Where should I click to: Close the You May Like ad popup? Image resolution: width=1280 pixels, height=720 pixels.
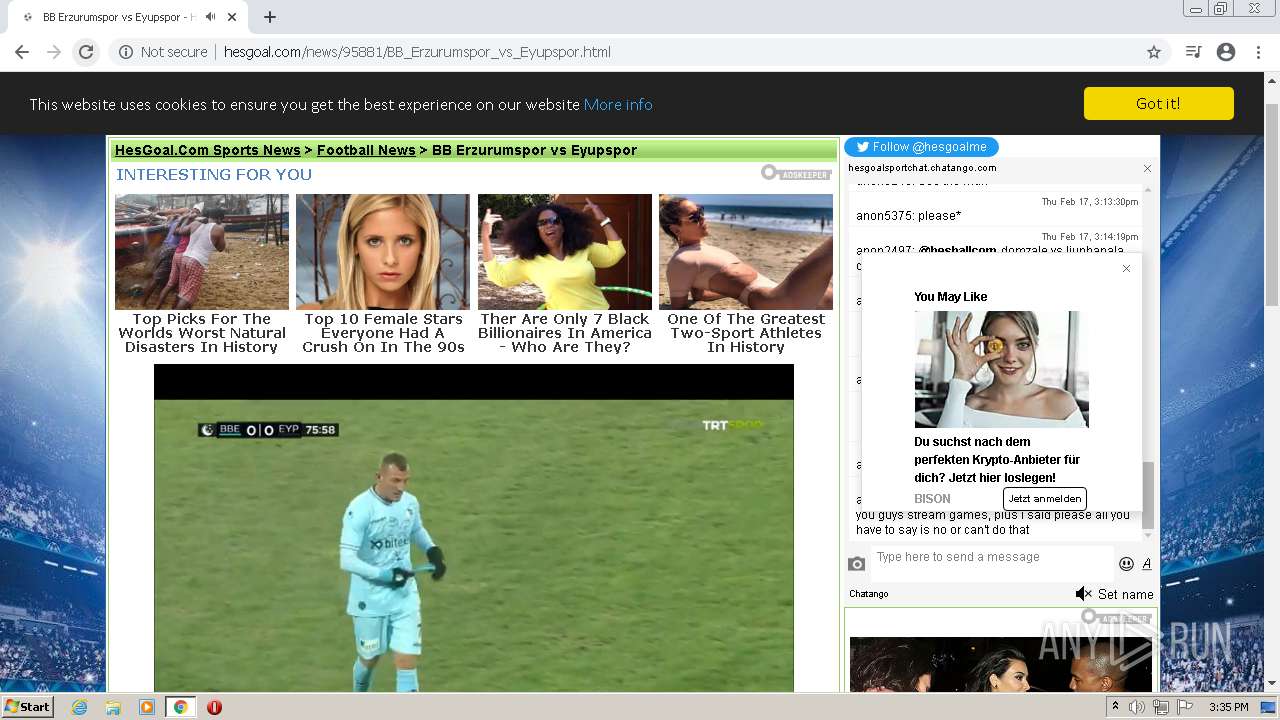tap(1126, 268)
